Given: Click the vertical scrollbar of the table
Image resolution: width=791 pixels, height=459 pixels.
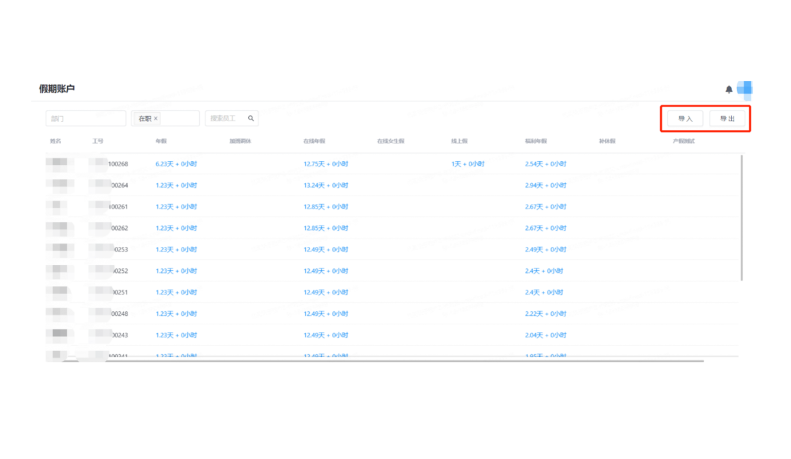Looking at the screenshot, I should click(741, 215).
